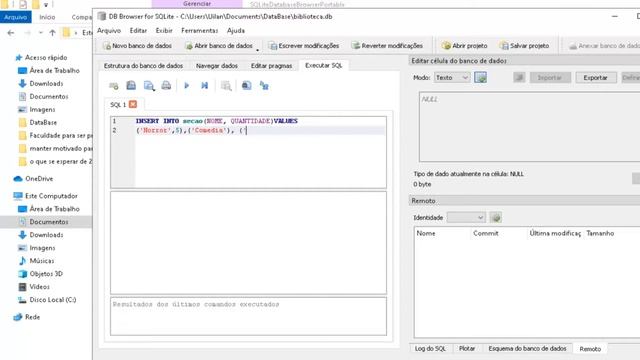
Task: Select OneDrive in Explorer sidebar
Action: point(39,179)
